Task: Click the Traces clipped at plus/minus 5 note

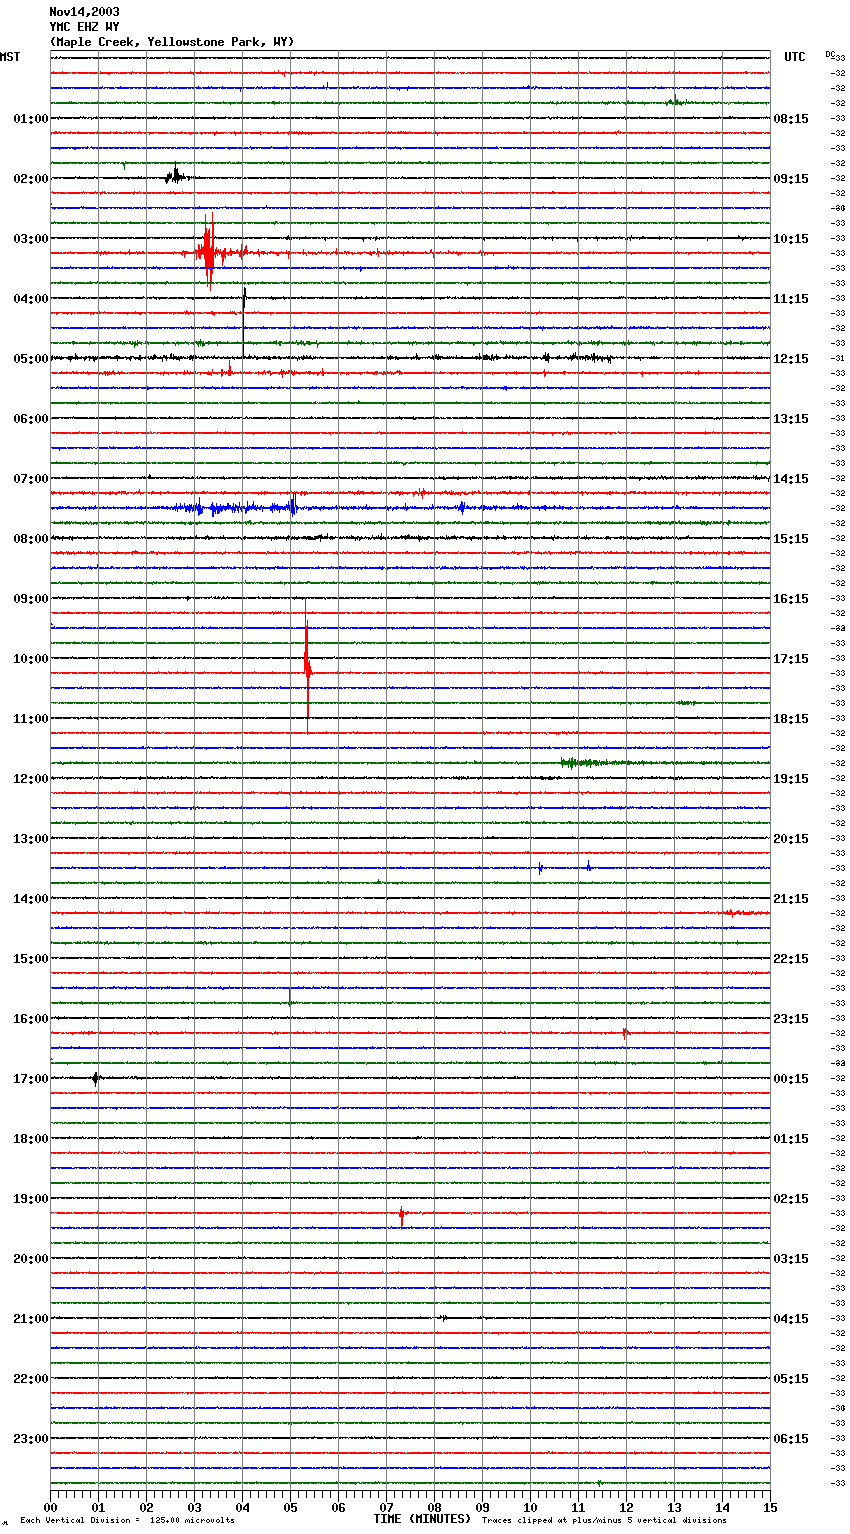Action: [604, 1520]
